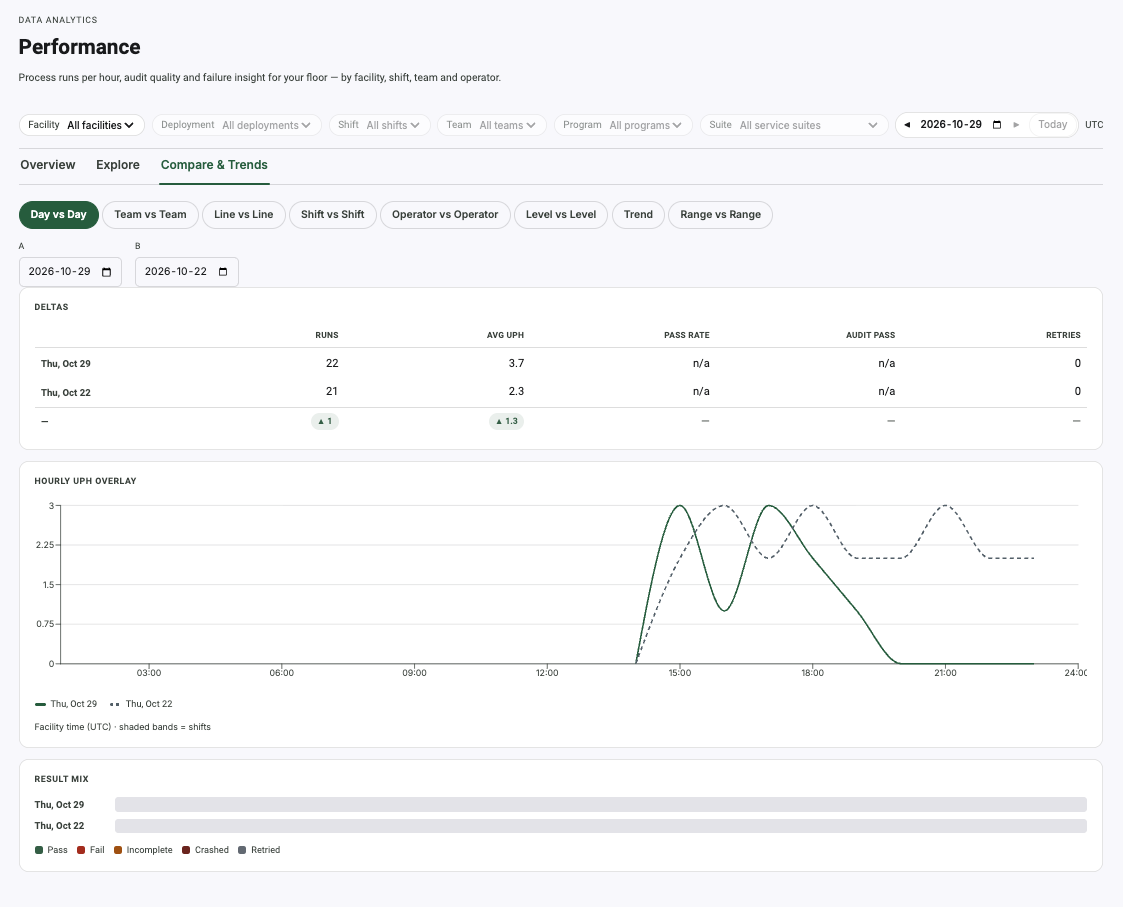The image size is (1123, 907).
Task: Open the Deployment dropdown
Action: (x=236, y=125)
